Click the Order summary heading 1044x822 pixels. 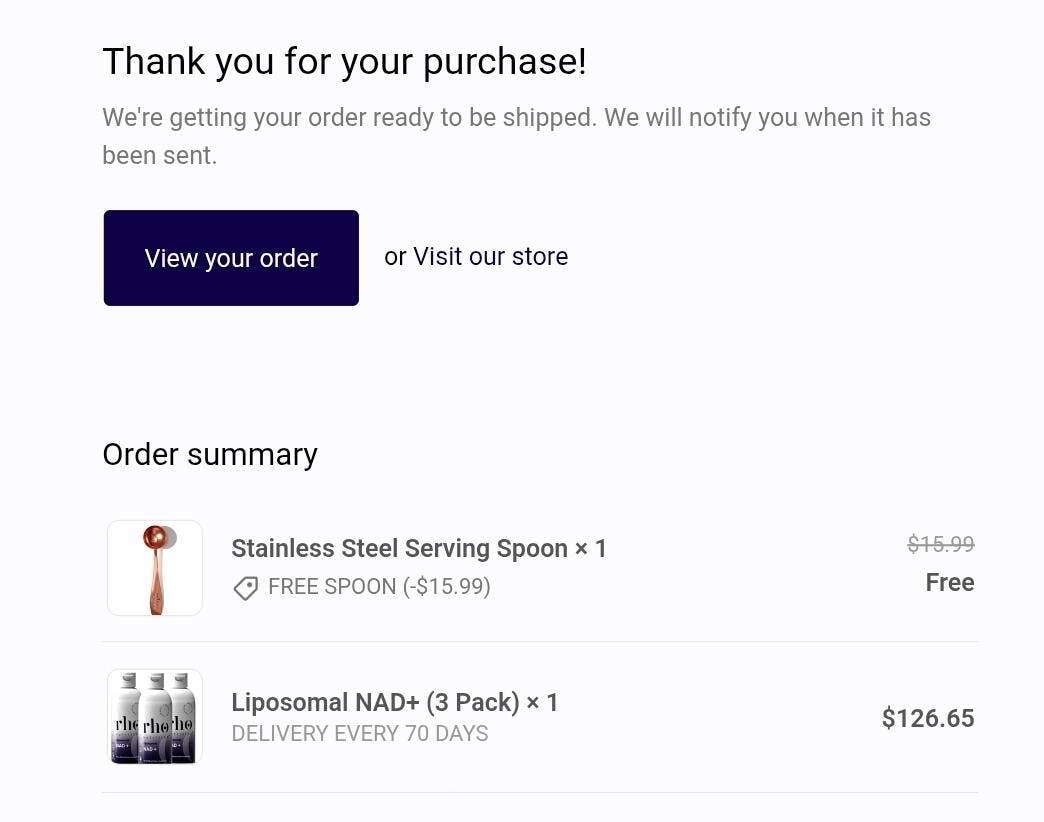click(x=210, y=454)
